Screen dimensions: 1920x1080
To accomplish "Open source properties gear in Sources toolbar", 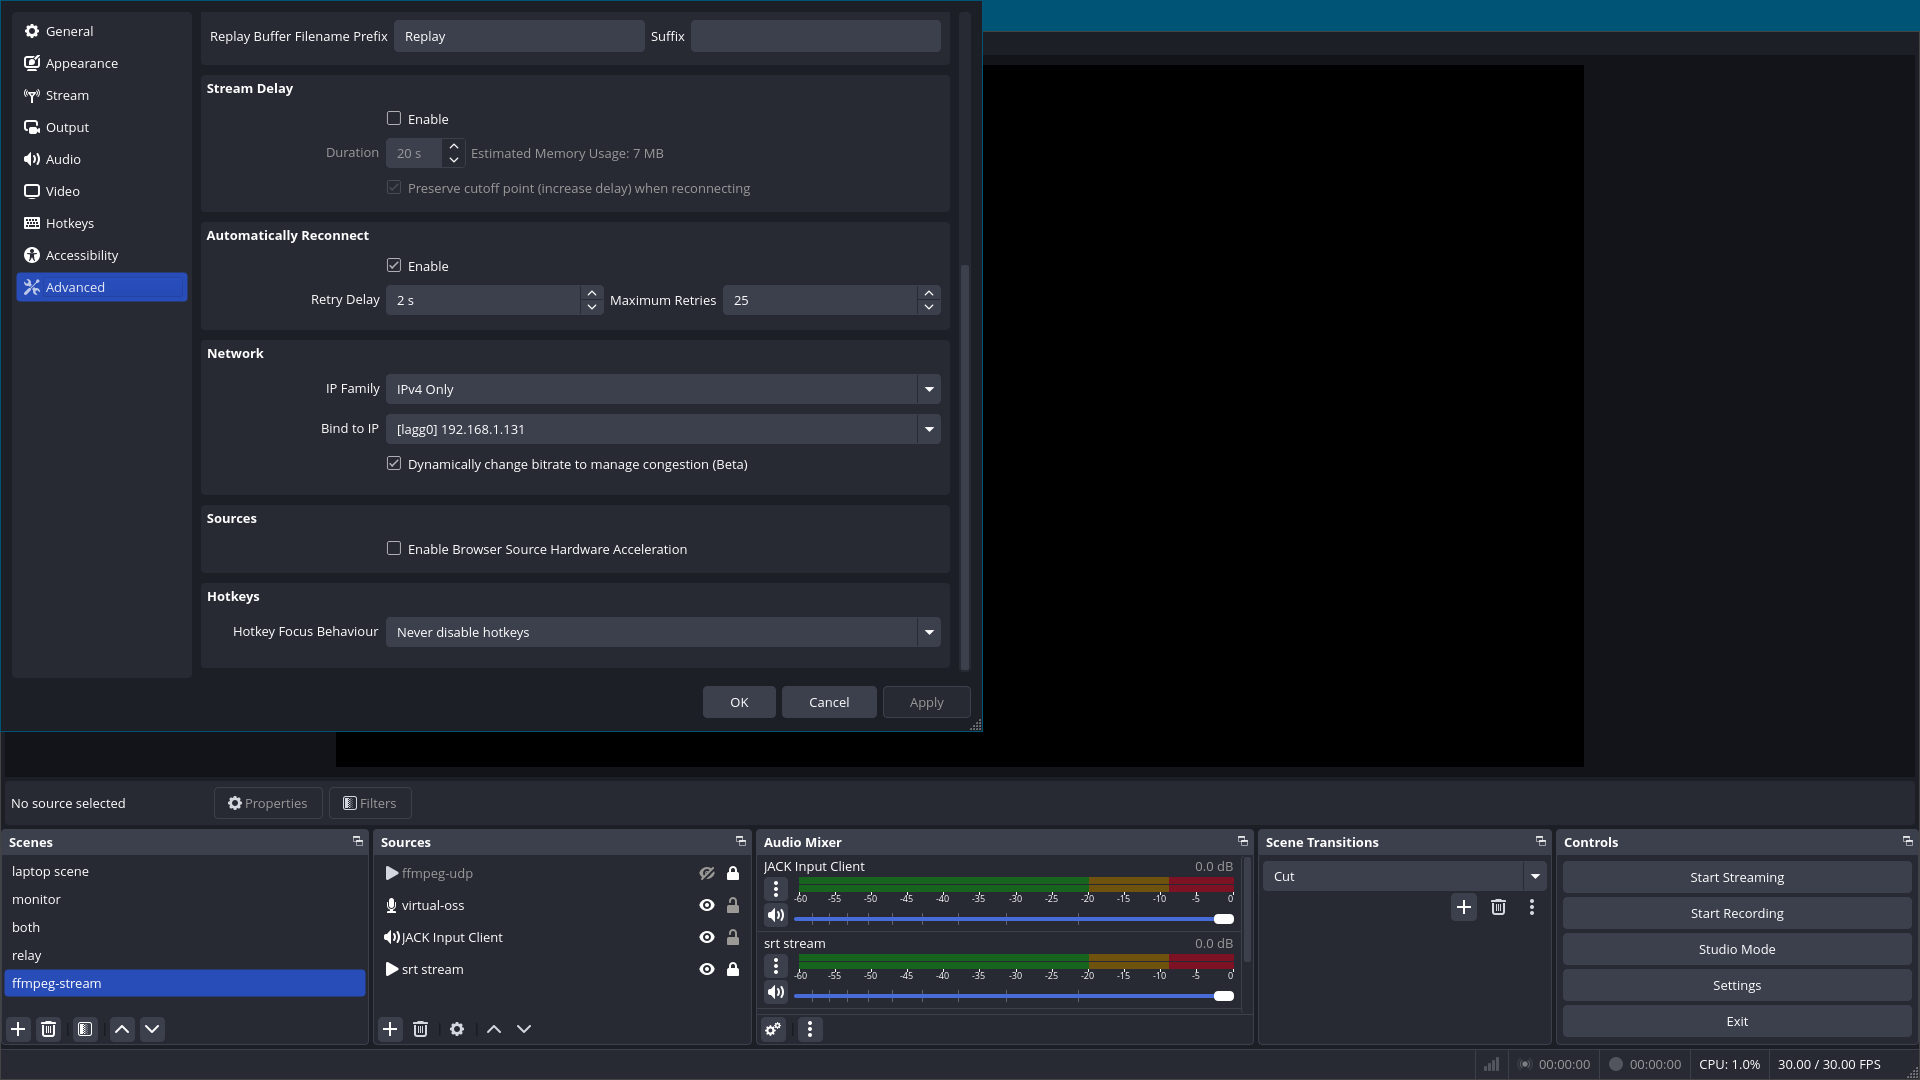I will click(x=457, y=1029).
